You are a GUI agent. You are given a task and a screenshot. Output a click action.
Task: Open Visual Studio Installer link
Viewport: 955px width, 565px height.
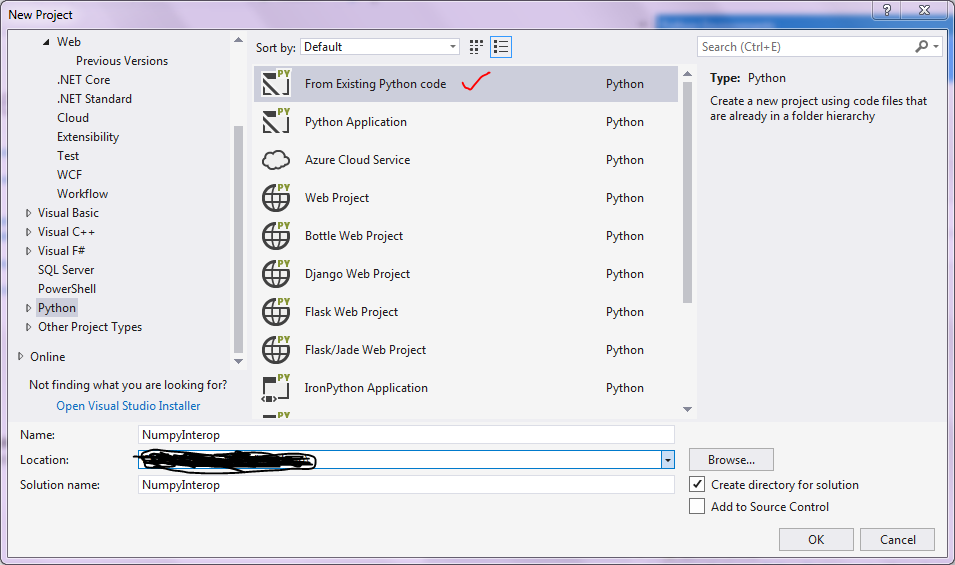coord(128,405)
